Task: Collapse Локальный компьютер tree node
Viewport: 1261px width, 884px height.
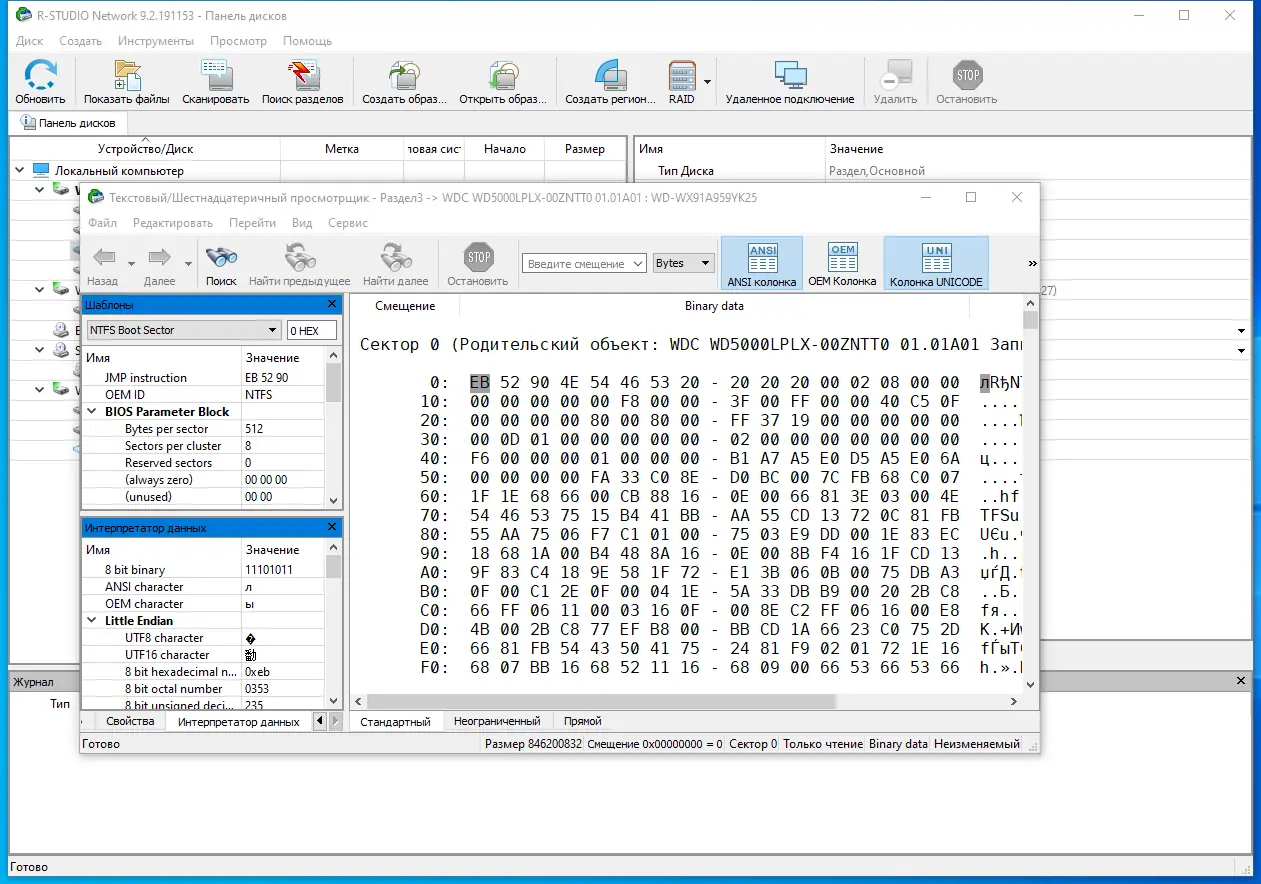Action: click(x=21, y=171)
